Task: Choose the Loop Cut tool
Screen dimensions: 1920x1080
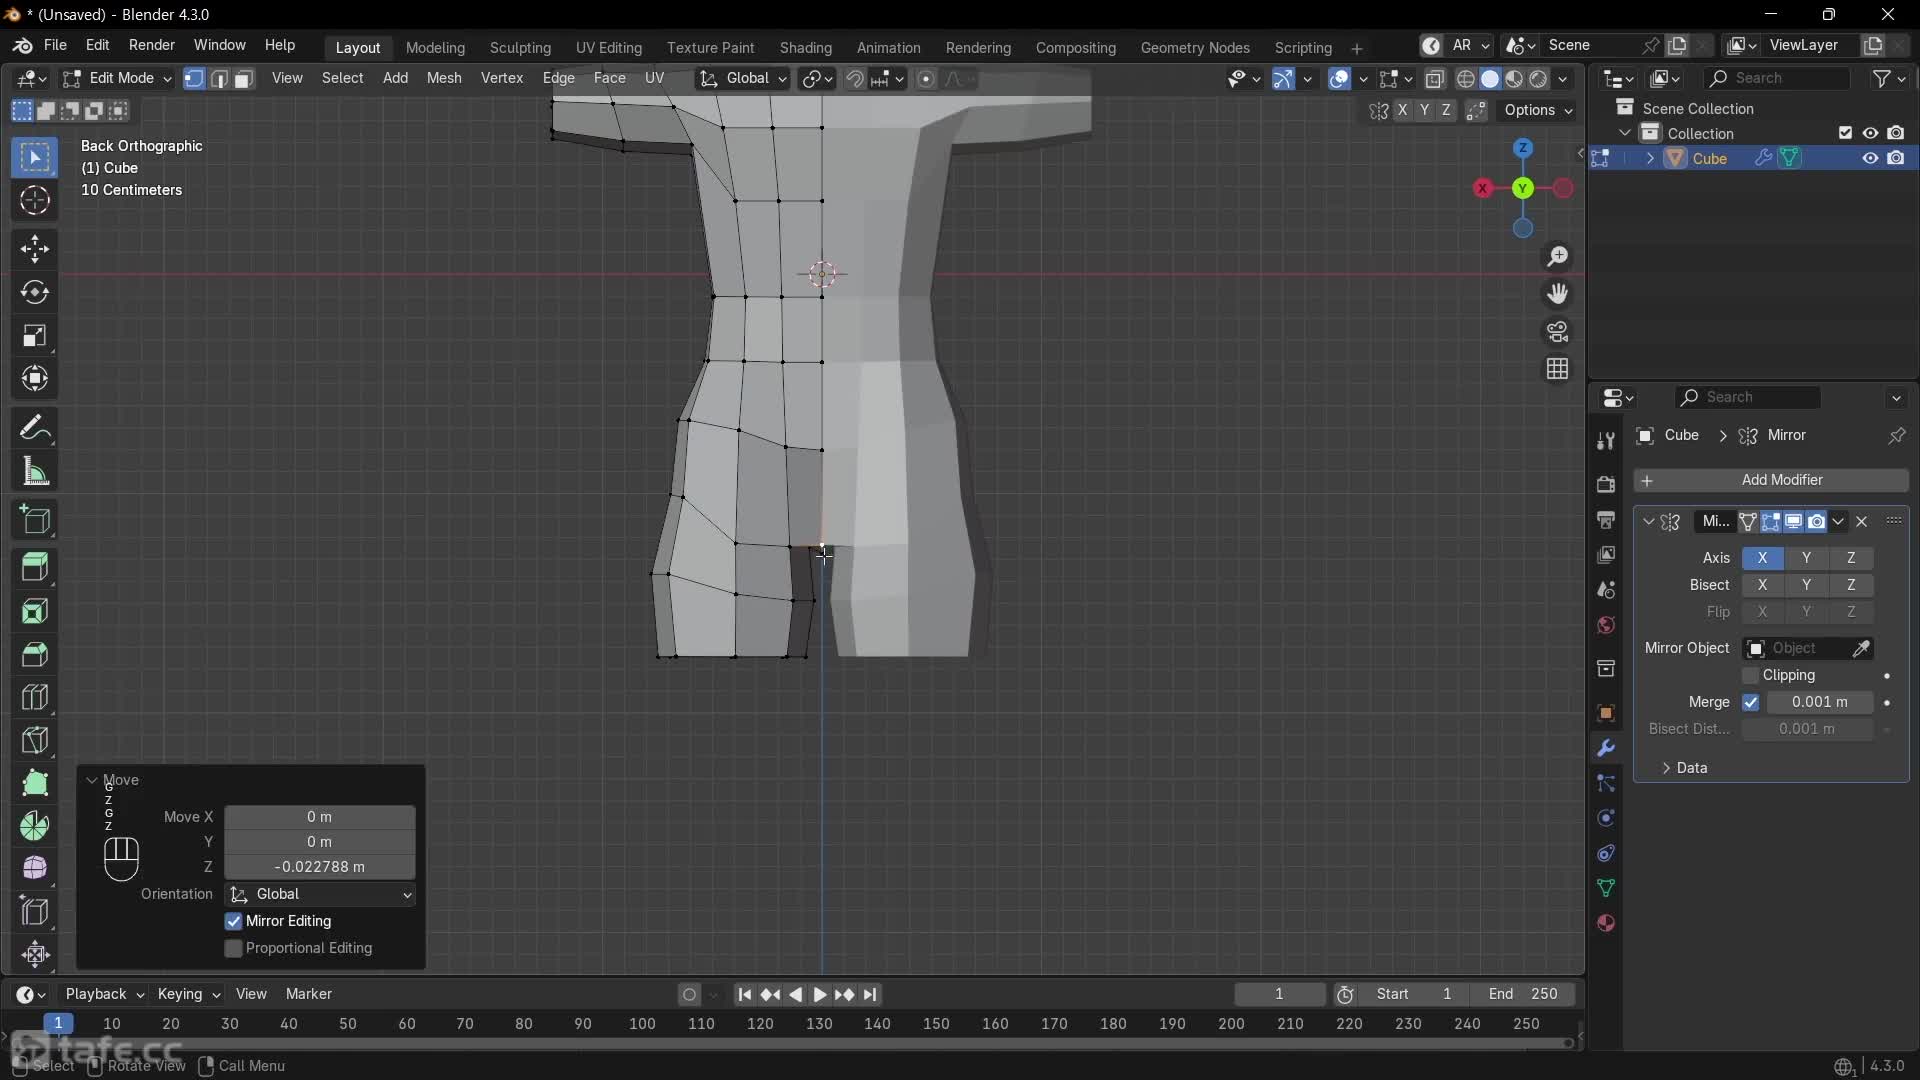Action: pos(35,697)
